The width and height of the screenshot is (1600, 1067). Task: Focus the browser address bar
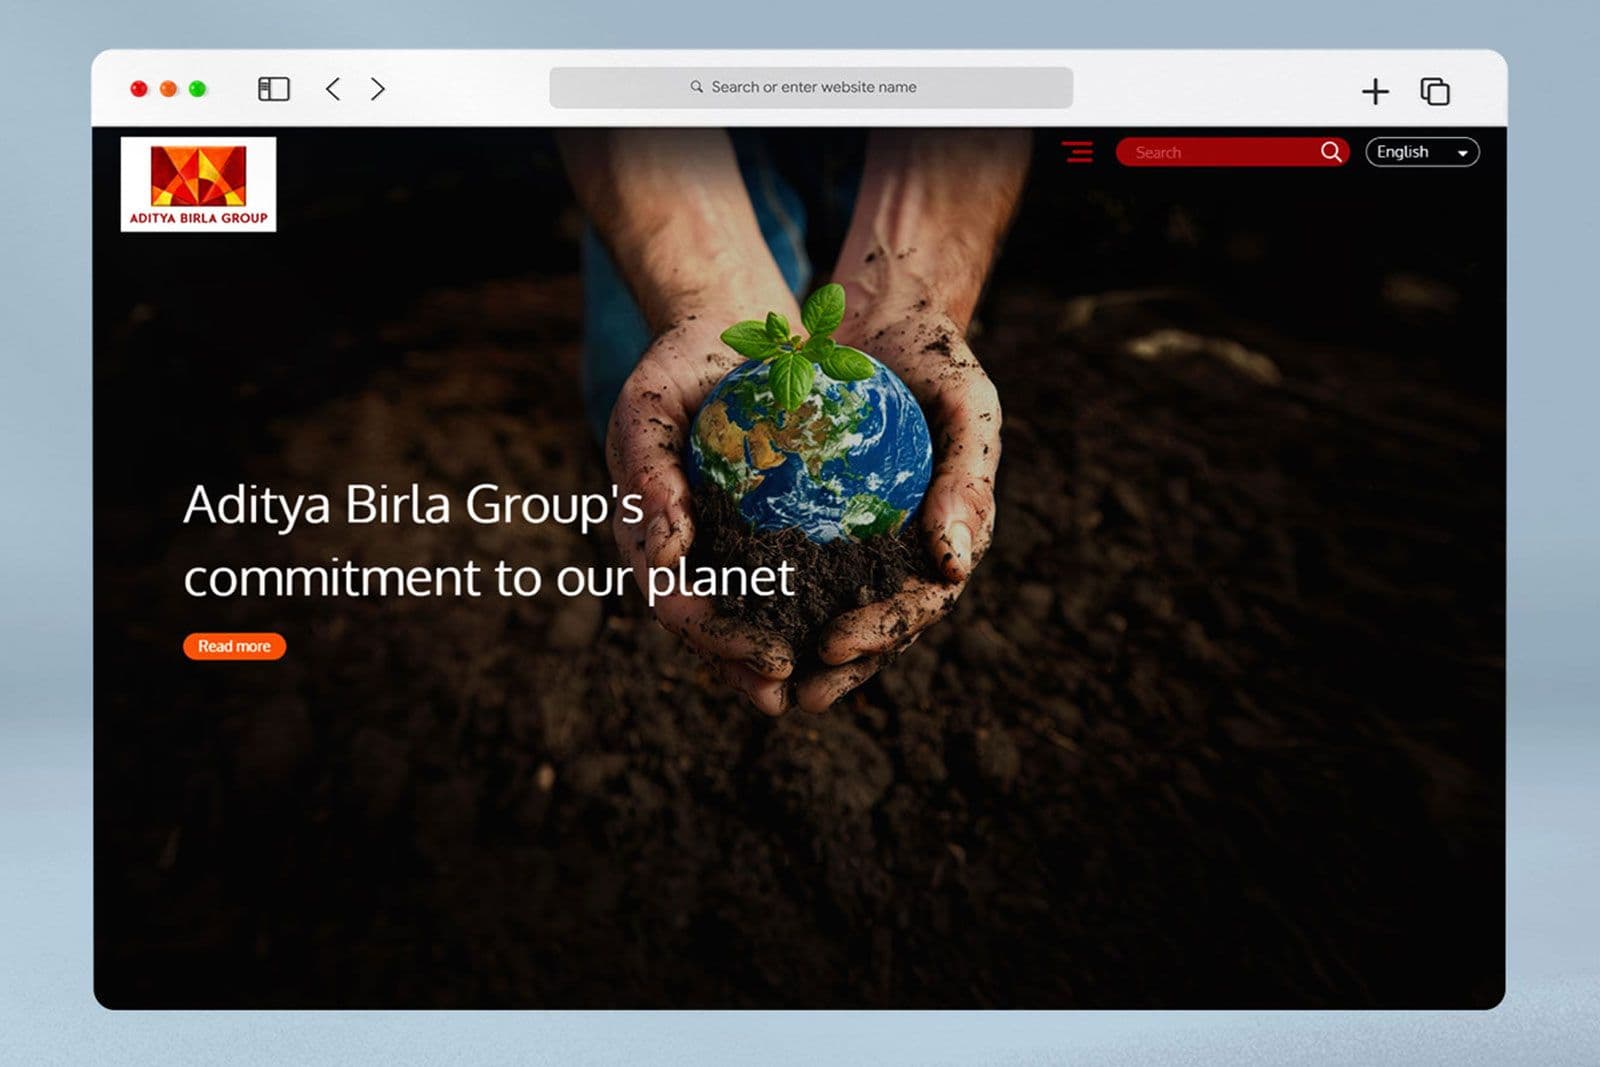[x=811, y=88]
